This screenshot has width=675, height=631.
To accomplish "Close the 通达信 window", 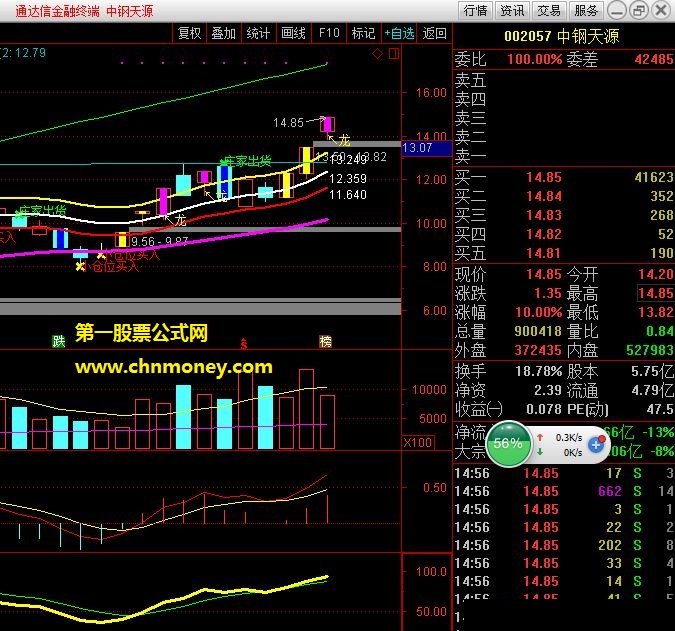I will click(661, 10).
